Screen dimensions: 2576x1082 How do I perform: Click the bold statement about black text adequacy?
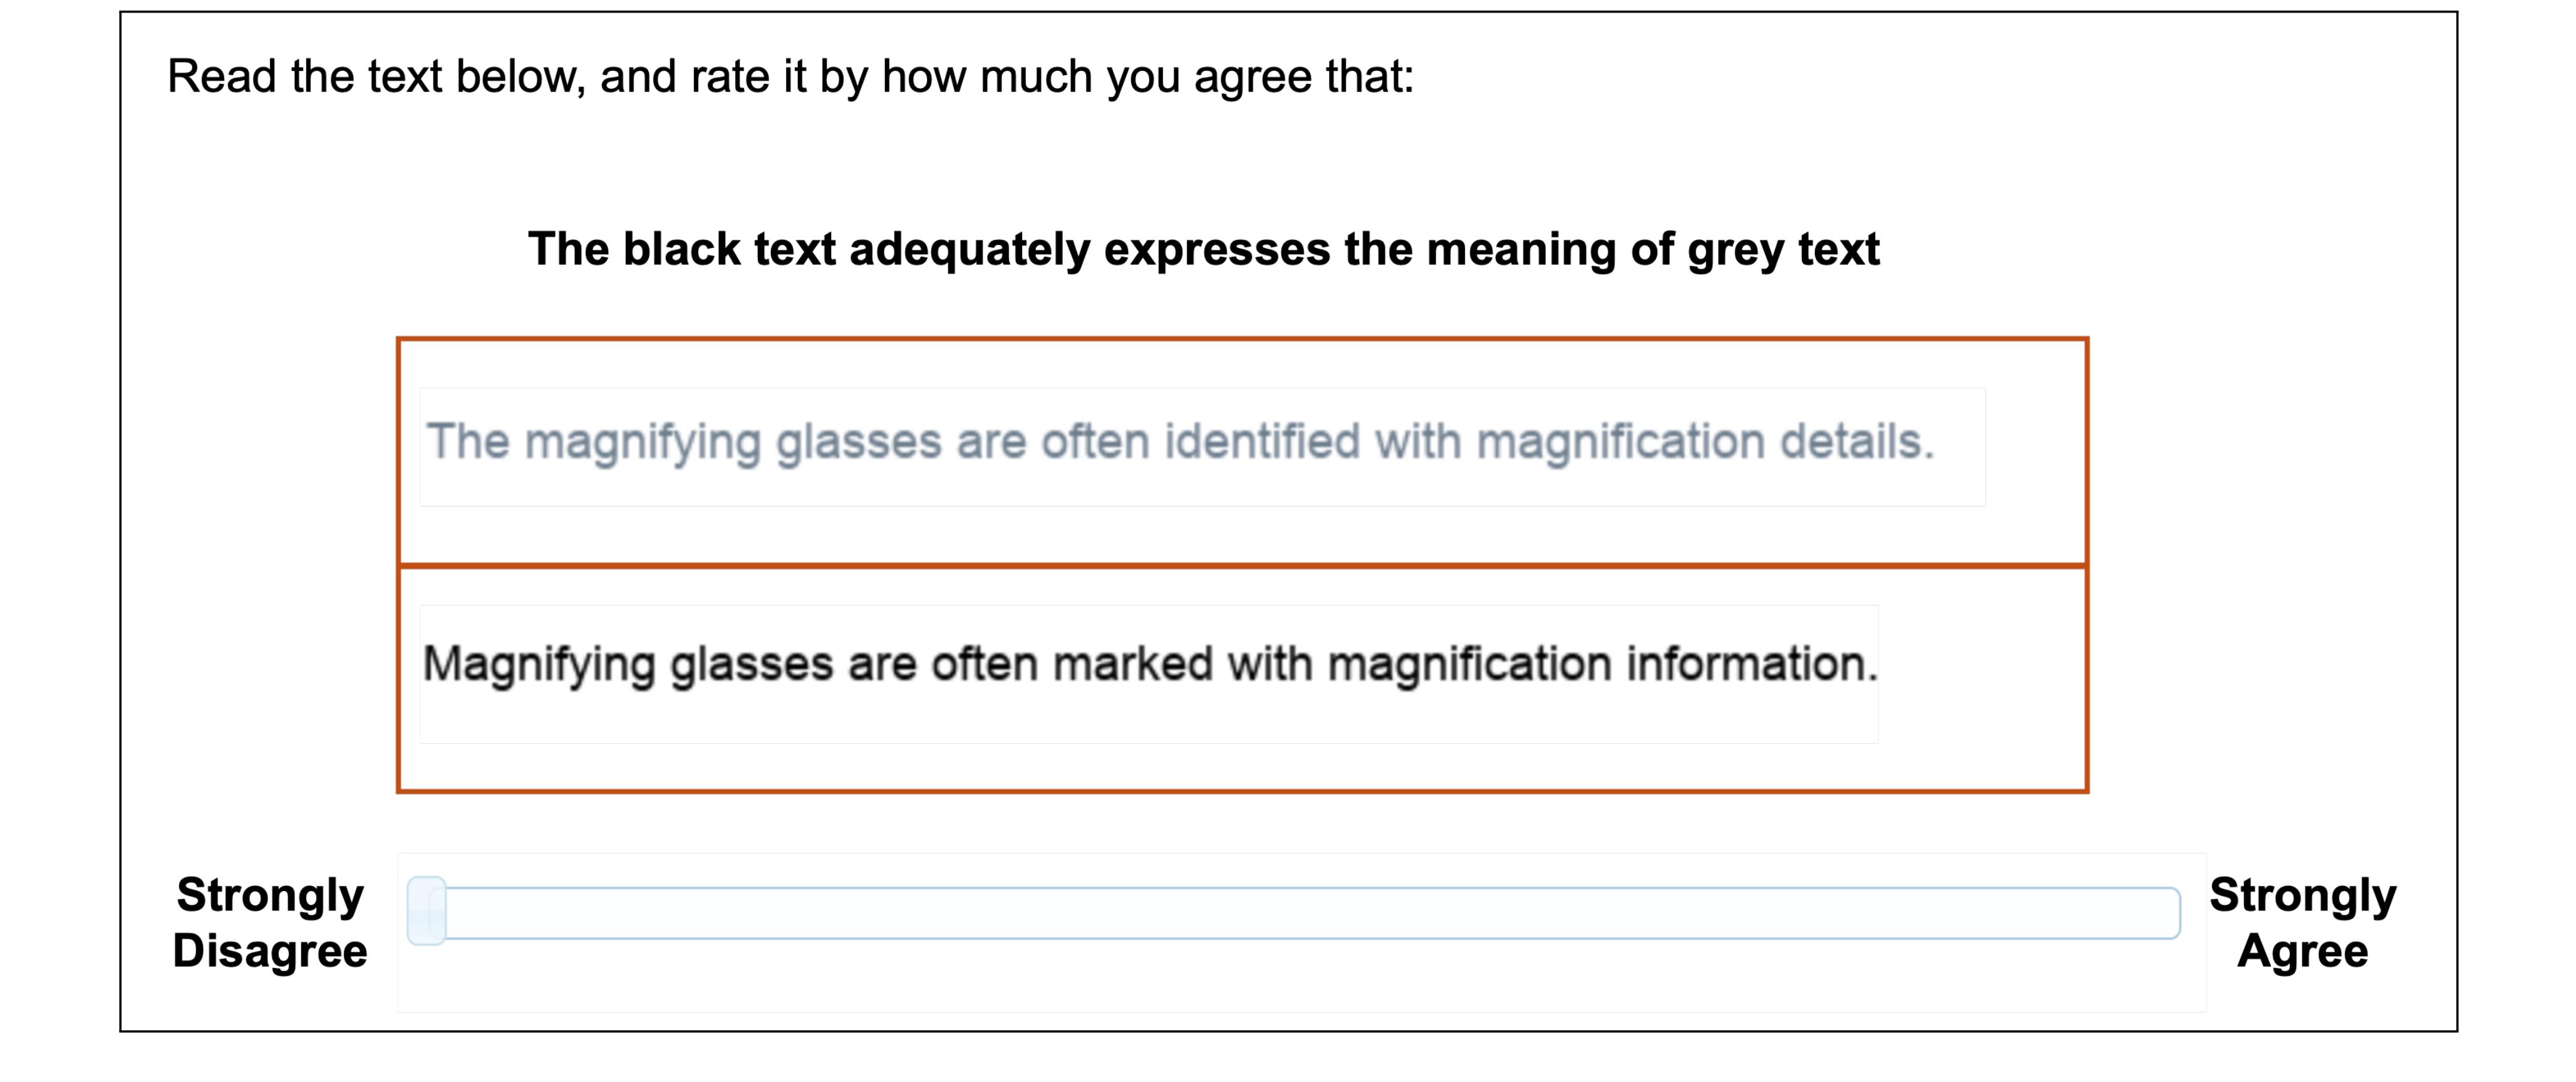click(x=1203, y=249)
